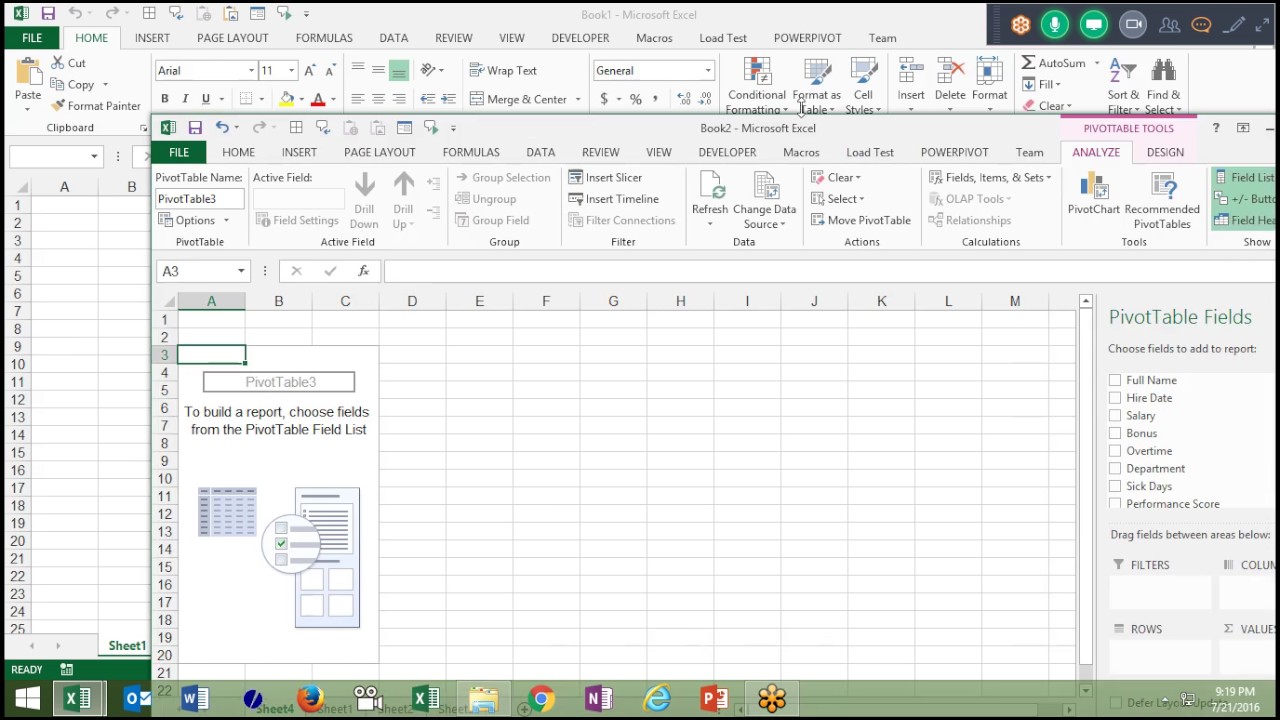Click the PivotTable Name input field

(x=199, y=199)
